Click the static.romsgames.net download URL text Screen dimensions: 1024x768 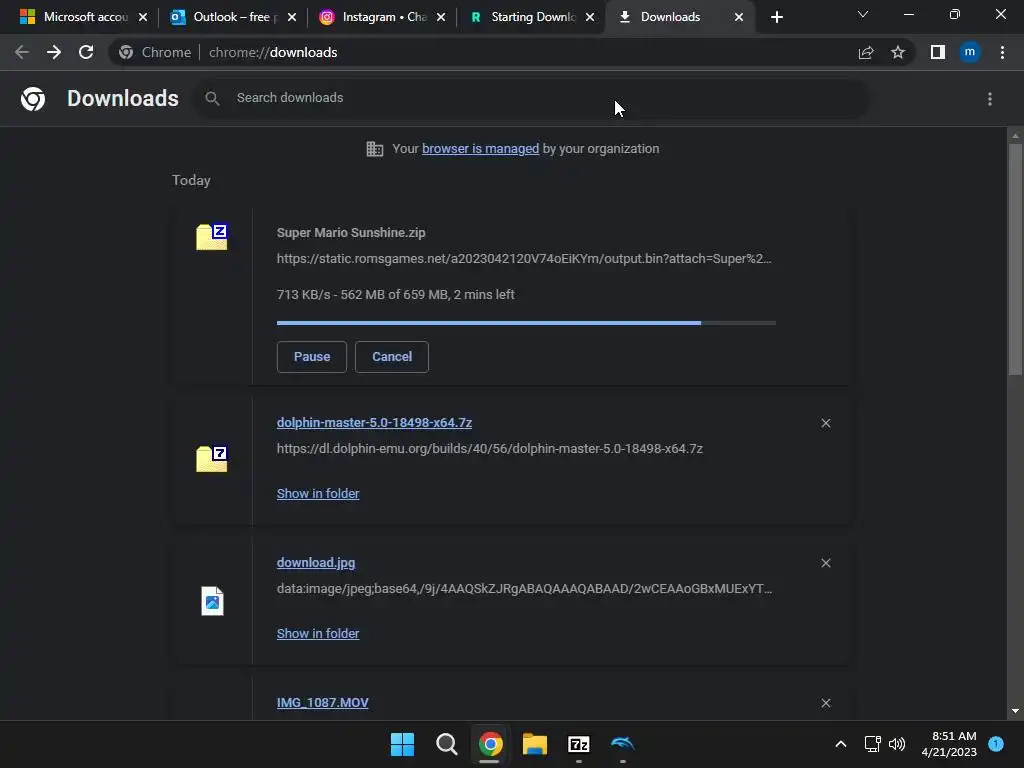tap(524, 259)
